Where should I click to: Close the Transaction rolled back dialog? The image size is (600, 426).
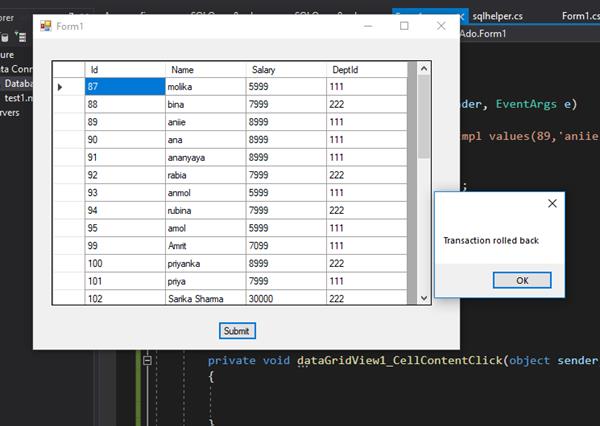pos(552,203)
